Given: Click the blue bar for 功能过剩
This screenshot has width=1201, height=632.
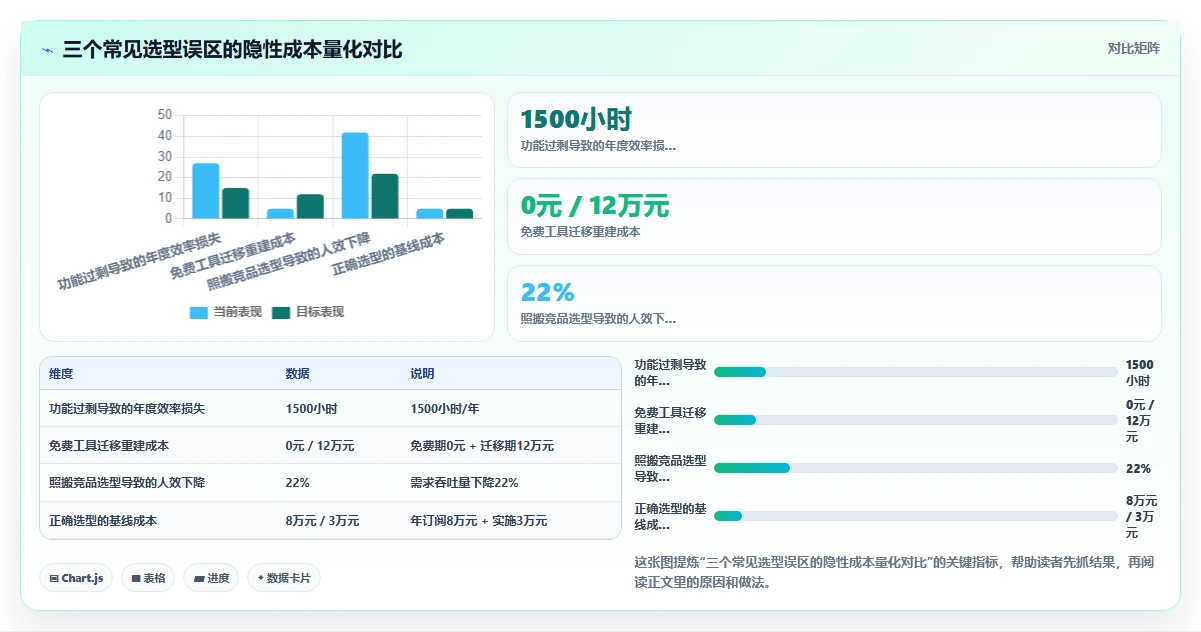Looking at the screenshot, I should coord(206,191).
